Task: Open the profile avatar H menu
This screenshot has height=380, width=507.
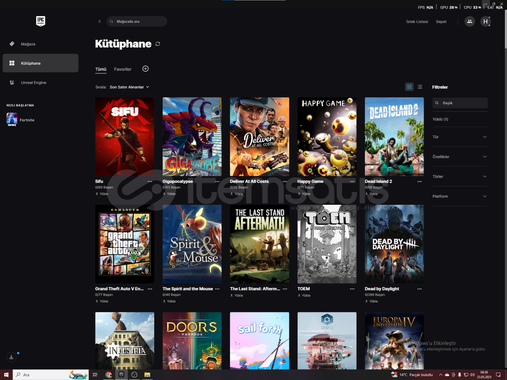Action: pos(485,22)
